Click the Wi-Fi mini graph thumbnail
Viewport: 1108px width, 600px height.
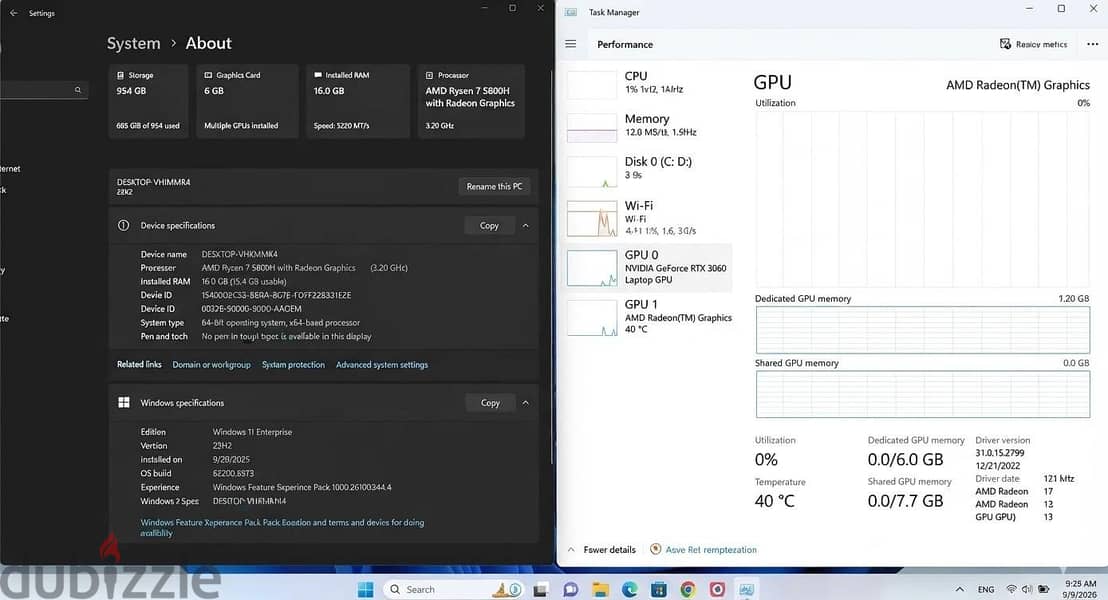[x=591, y=218]
